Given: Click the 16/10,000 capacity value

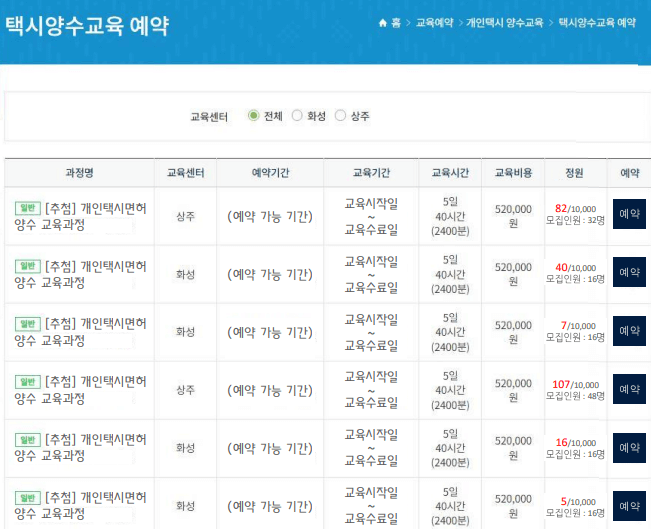Looking at the screenshot, I should (575, 443).
